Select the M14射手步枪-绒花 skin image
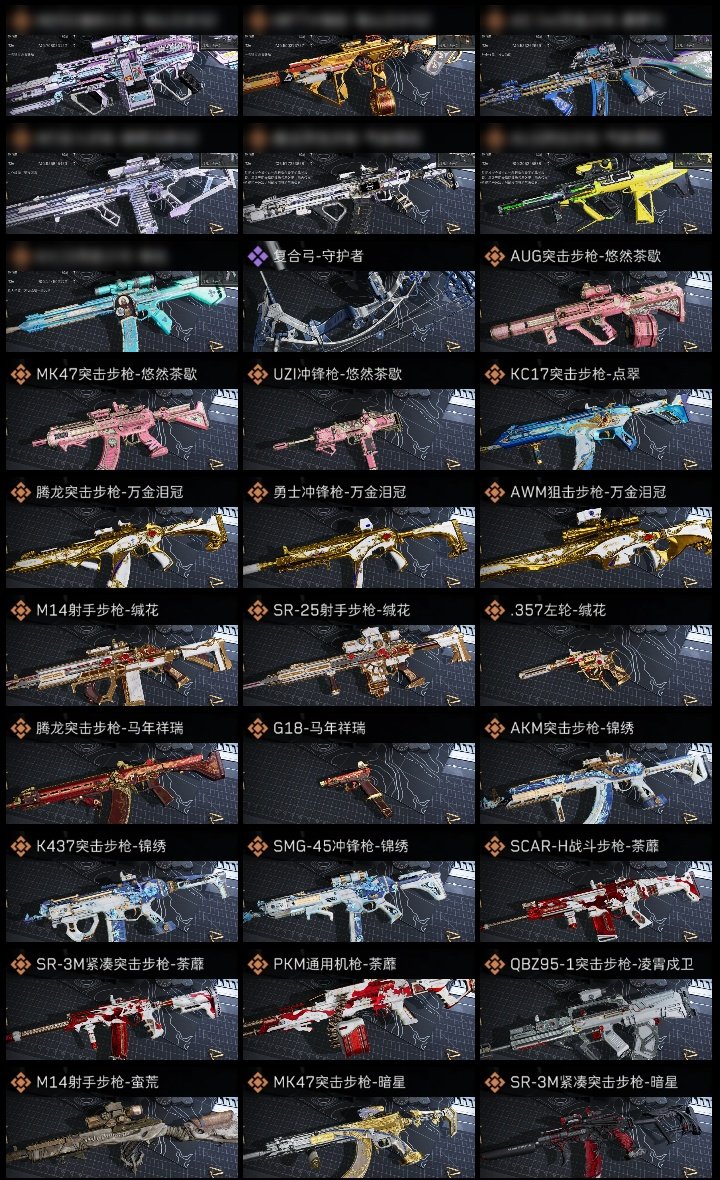This screenshot has height=1180, width=720. [x=122, y=666]
